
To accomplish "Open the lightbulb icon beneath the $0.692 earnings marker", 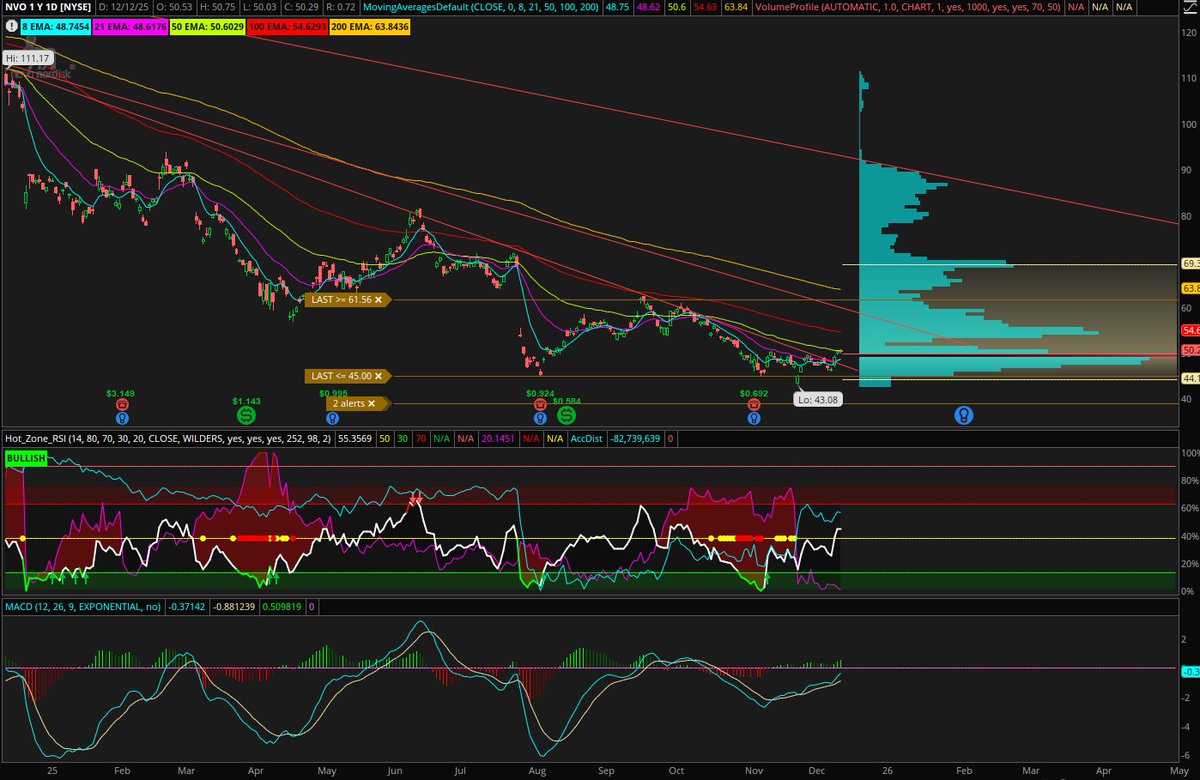I will click(754, 417).
